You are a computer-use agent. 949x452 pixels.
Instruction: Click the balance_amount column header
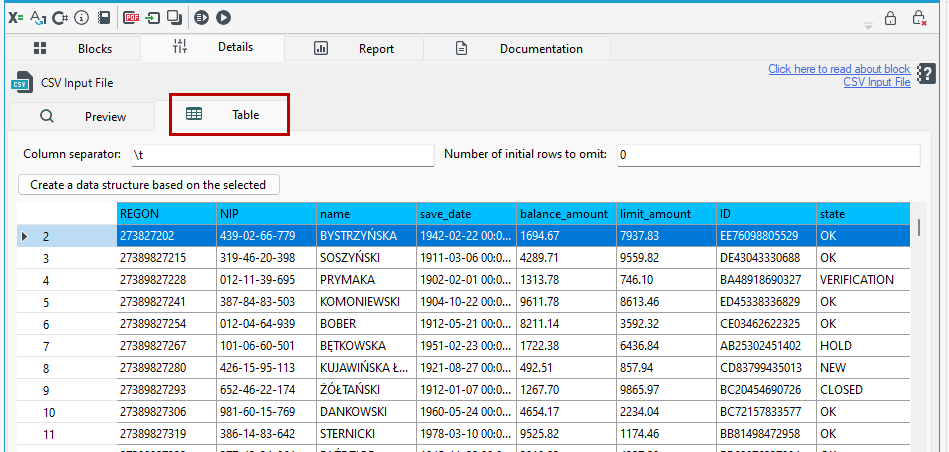[566, 214]
